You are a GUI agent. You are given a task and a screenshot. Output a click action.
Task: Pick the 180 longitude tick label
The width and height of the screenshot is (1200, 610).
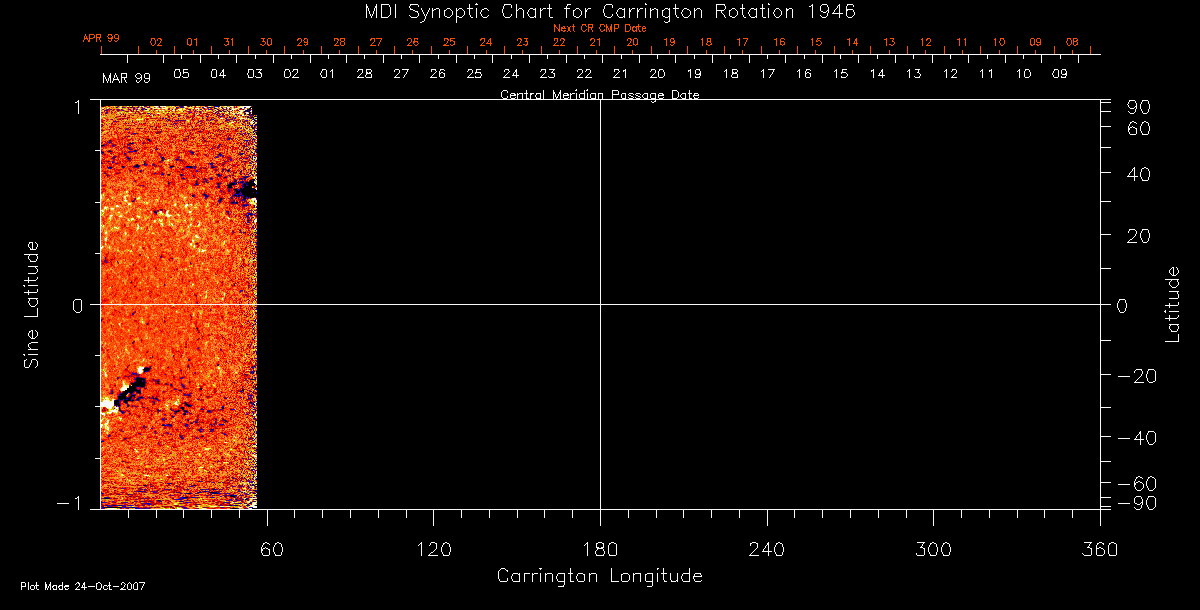click(600, 549)
